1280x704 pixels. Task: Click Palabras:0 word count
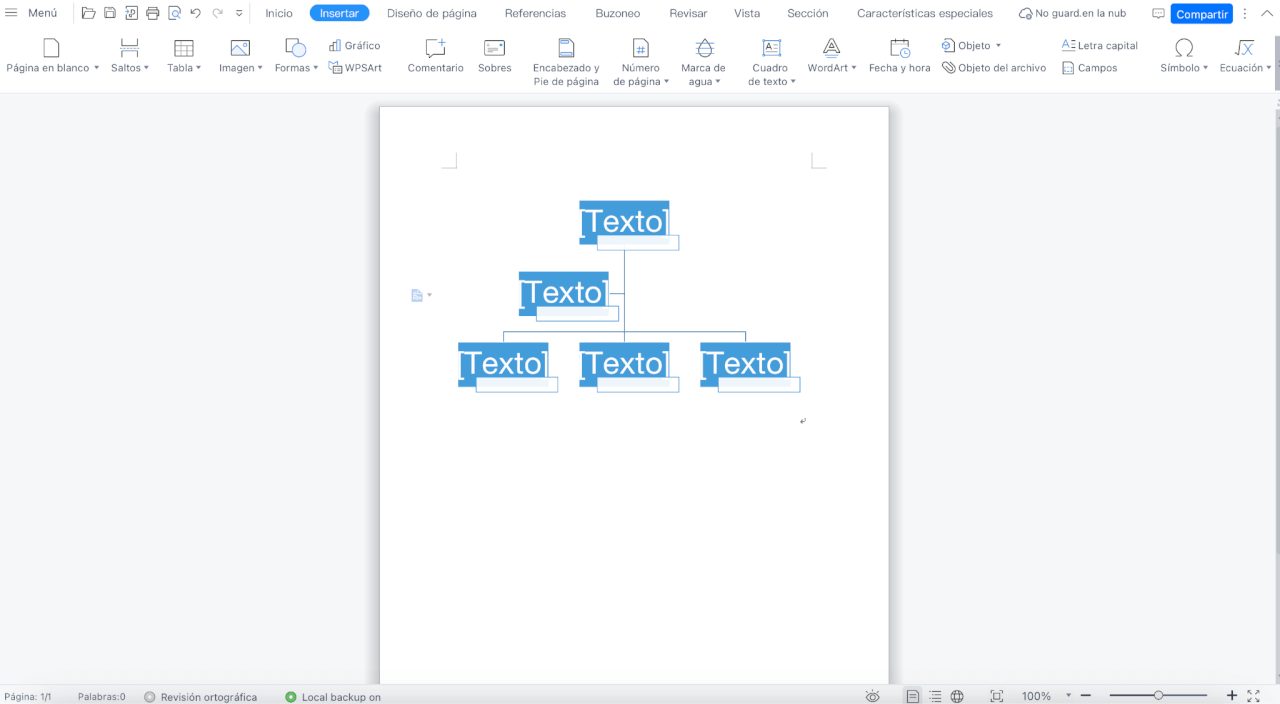(x=102, y=697)
